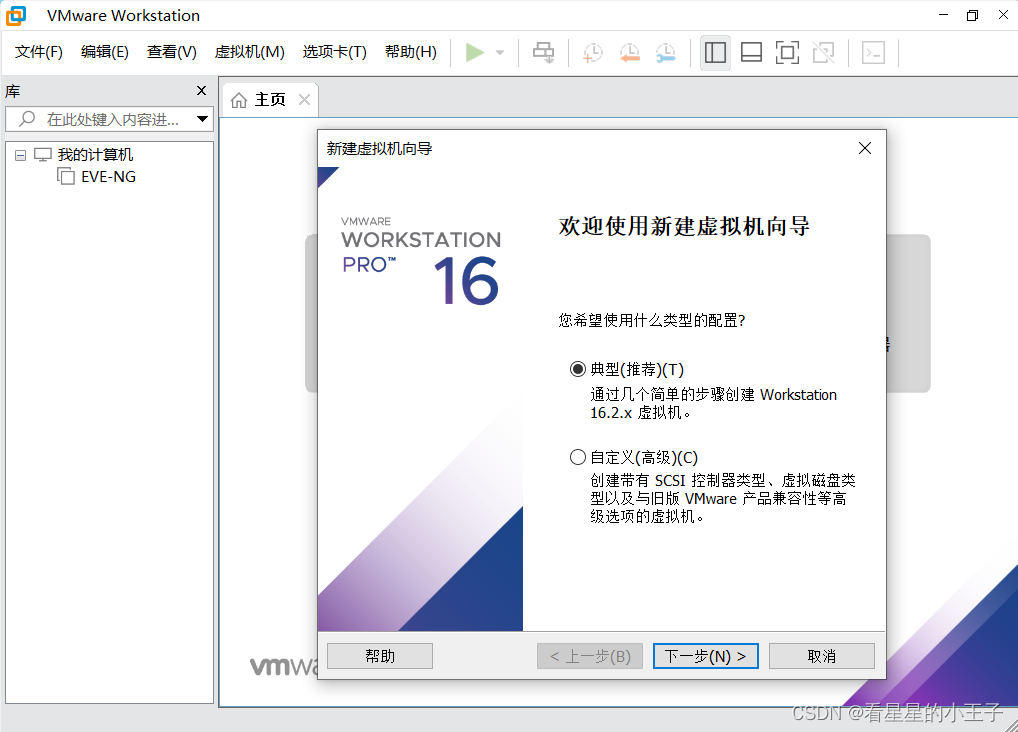Toggle the library sidebar view icon

[715, 52]
